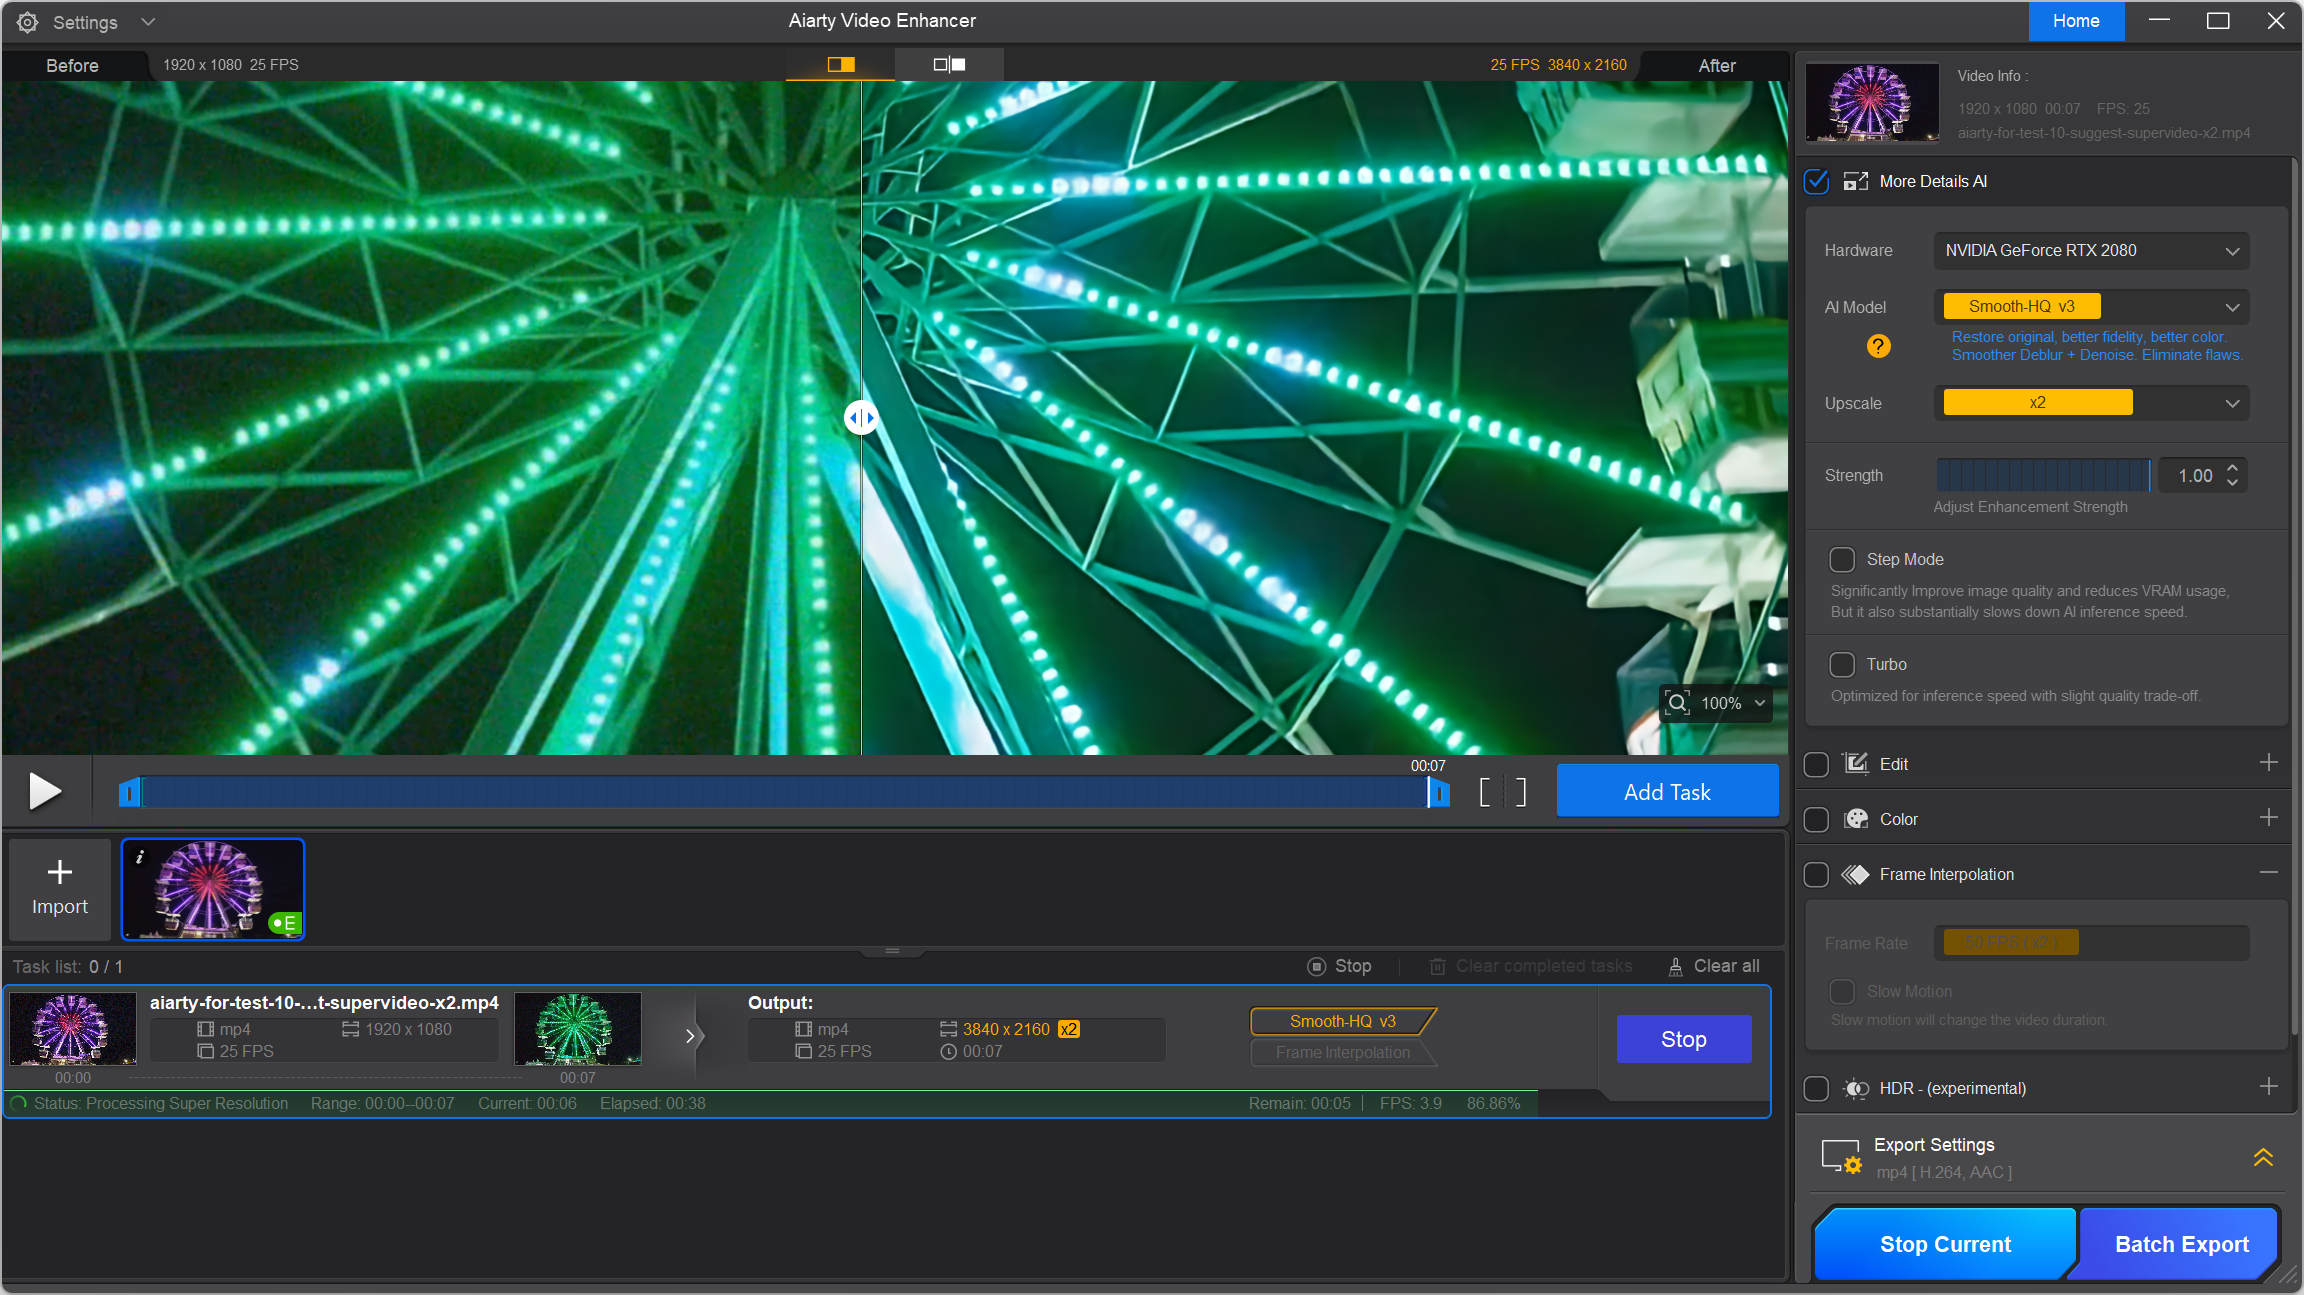This screenshot has width=2304, height=1295.
Task: Click the Strength slider bar
Action: [2042, 475]
